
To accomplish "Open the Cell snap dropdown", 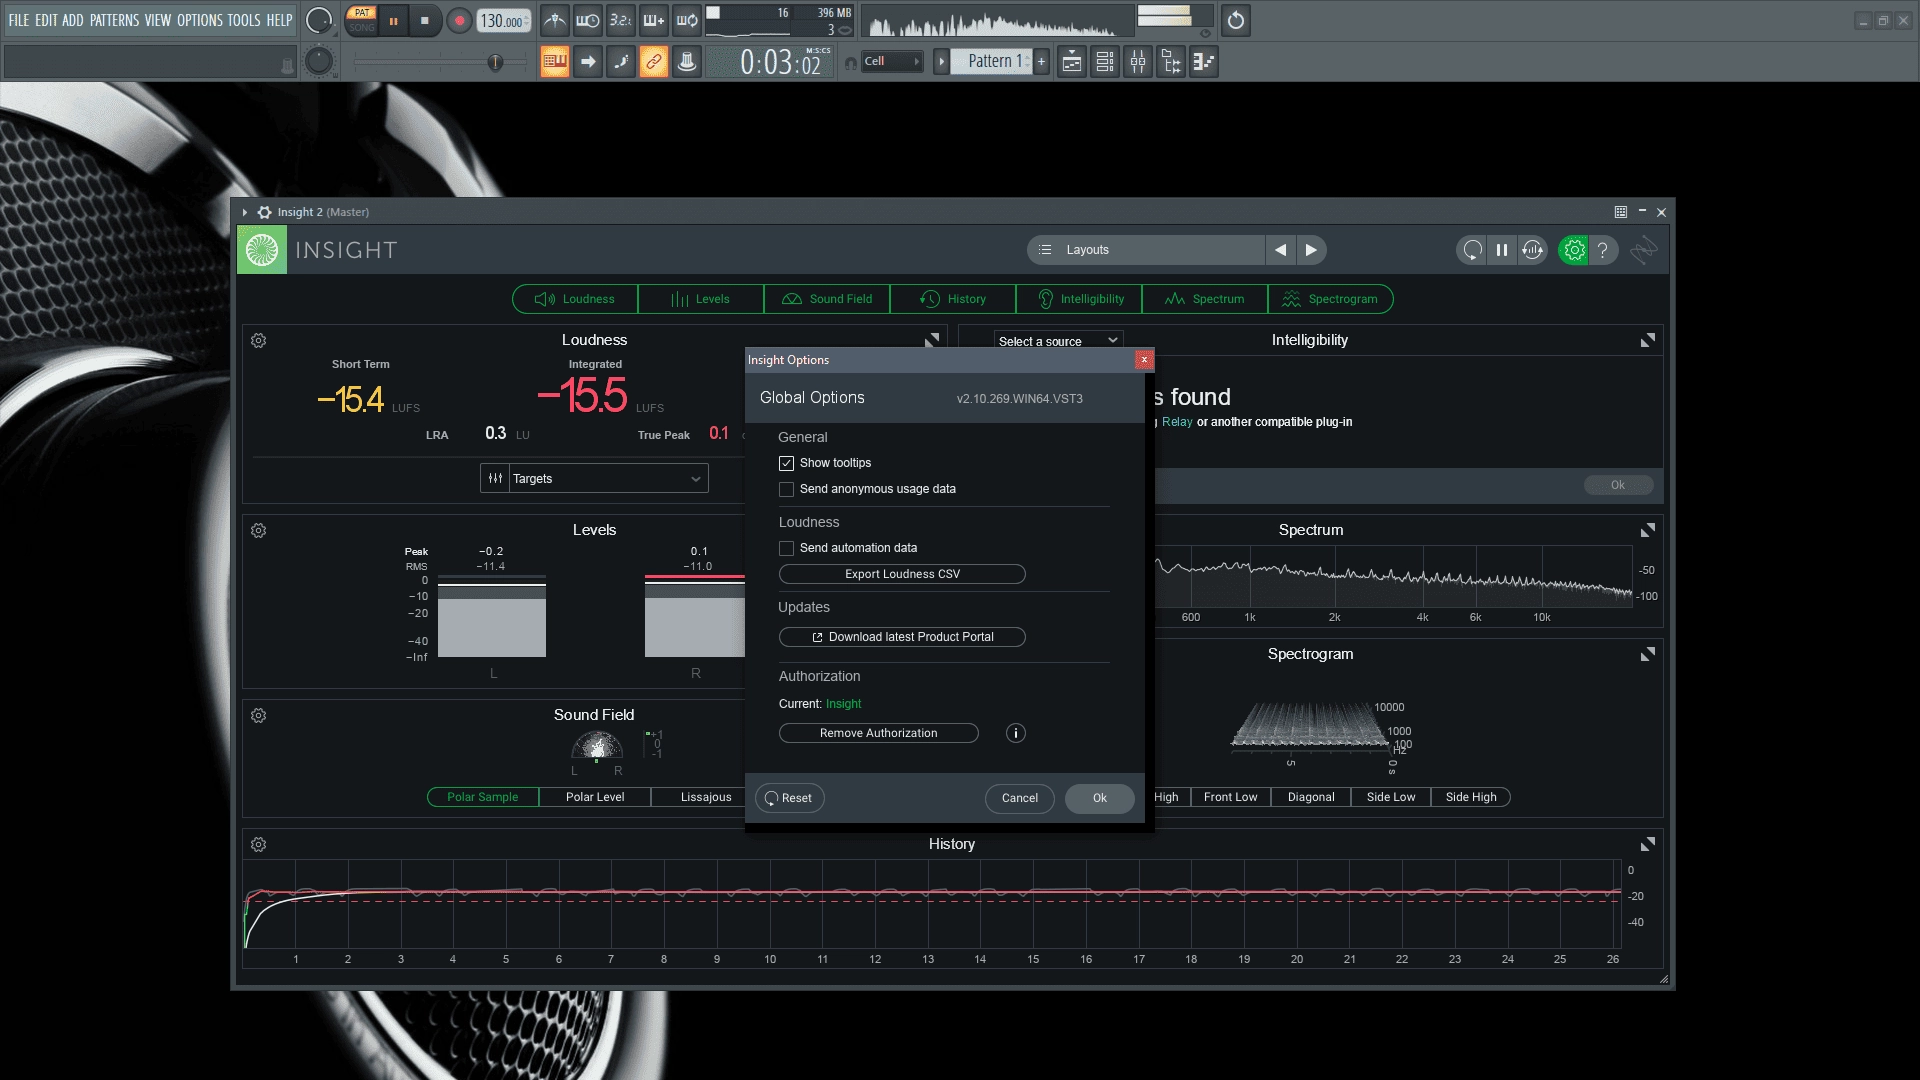I will tap(891, 62).
